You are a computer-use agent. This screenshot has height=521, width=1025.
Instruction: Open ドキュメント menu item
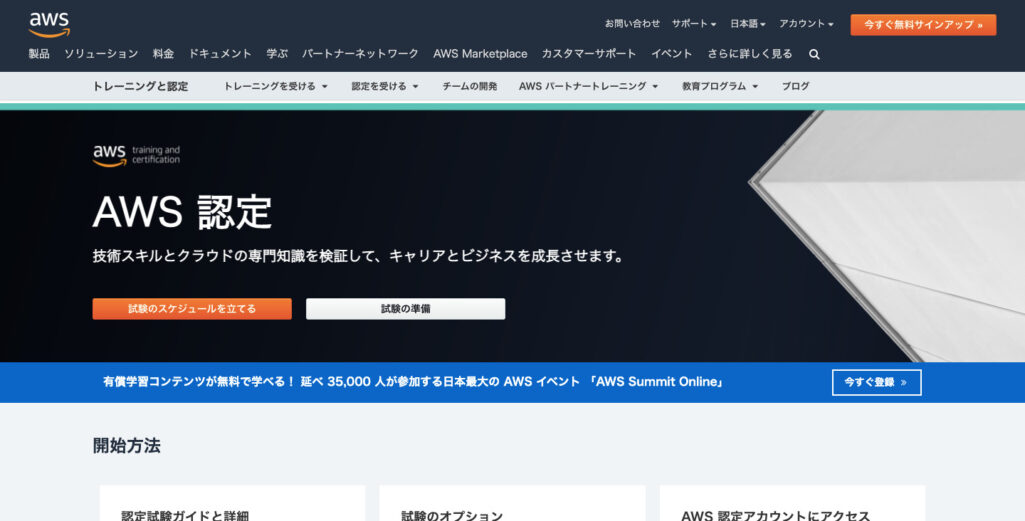[220, 54]
